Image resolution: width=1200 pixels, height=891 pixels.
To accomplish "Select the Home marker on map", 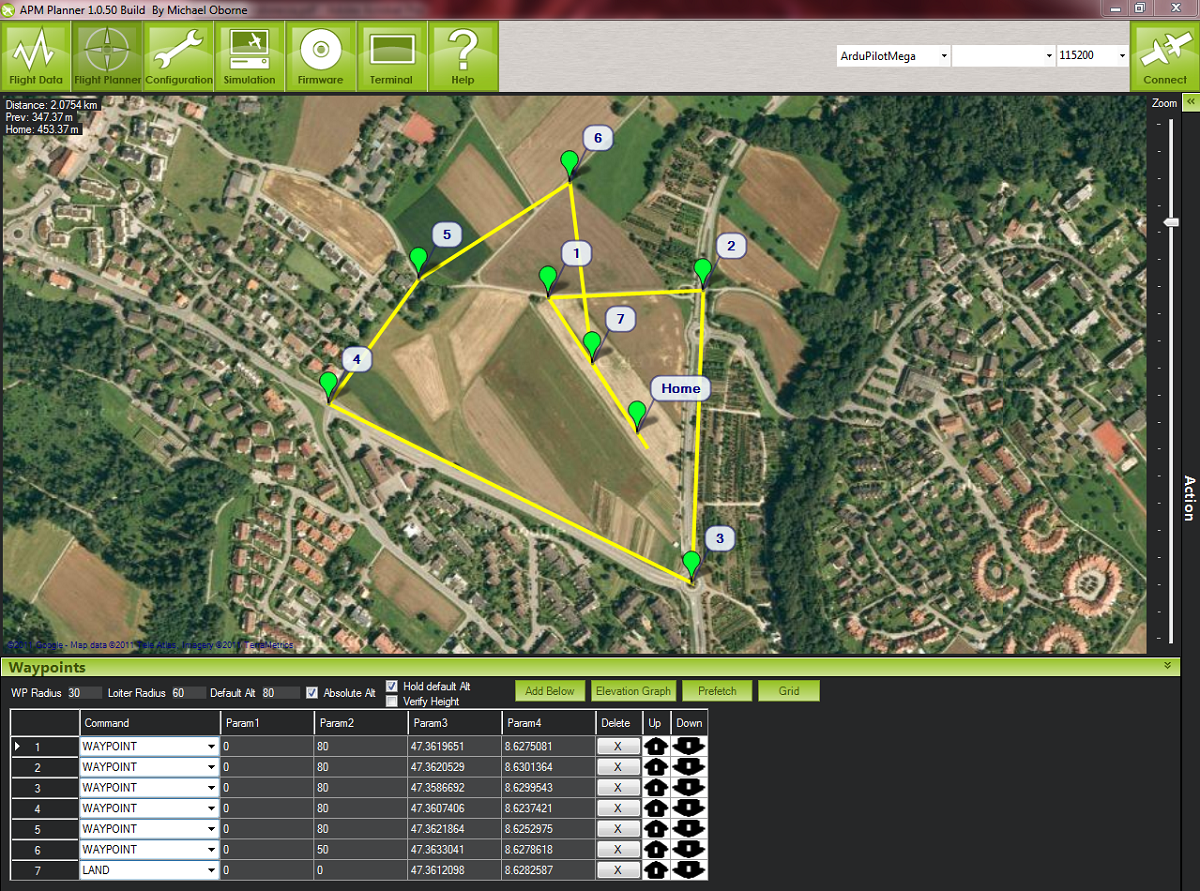I will pos(637,414).
